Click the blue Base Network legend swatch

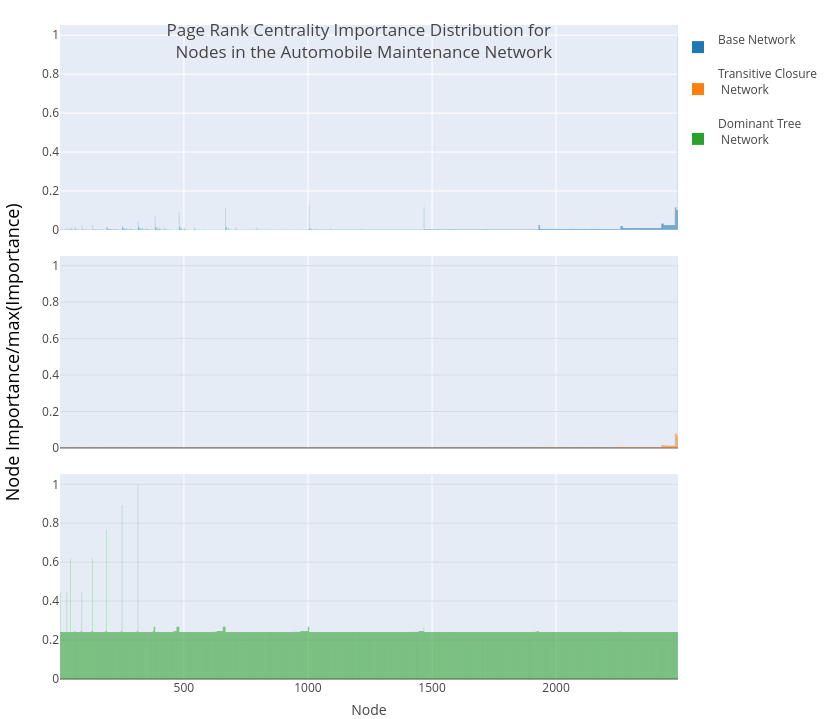click(x=698, y=46)
